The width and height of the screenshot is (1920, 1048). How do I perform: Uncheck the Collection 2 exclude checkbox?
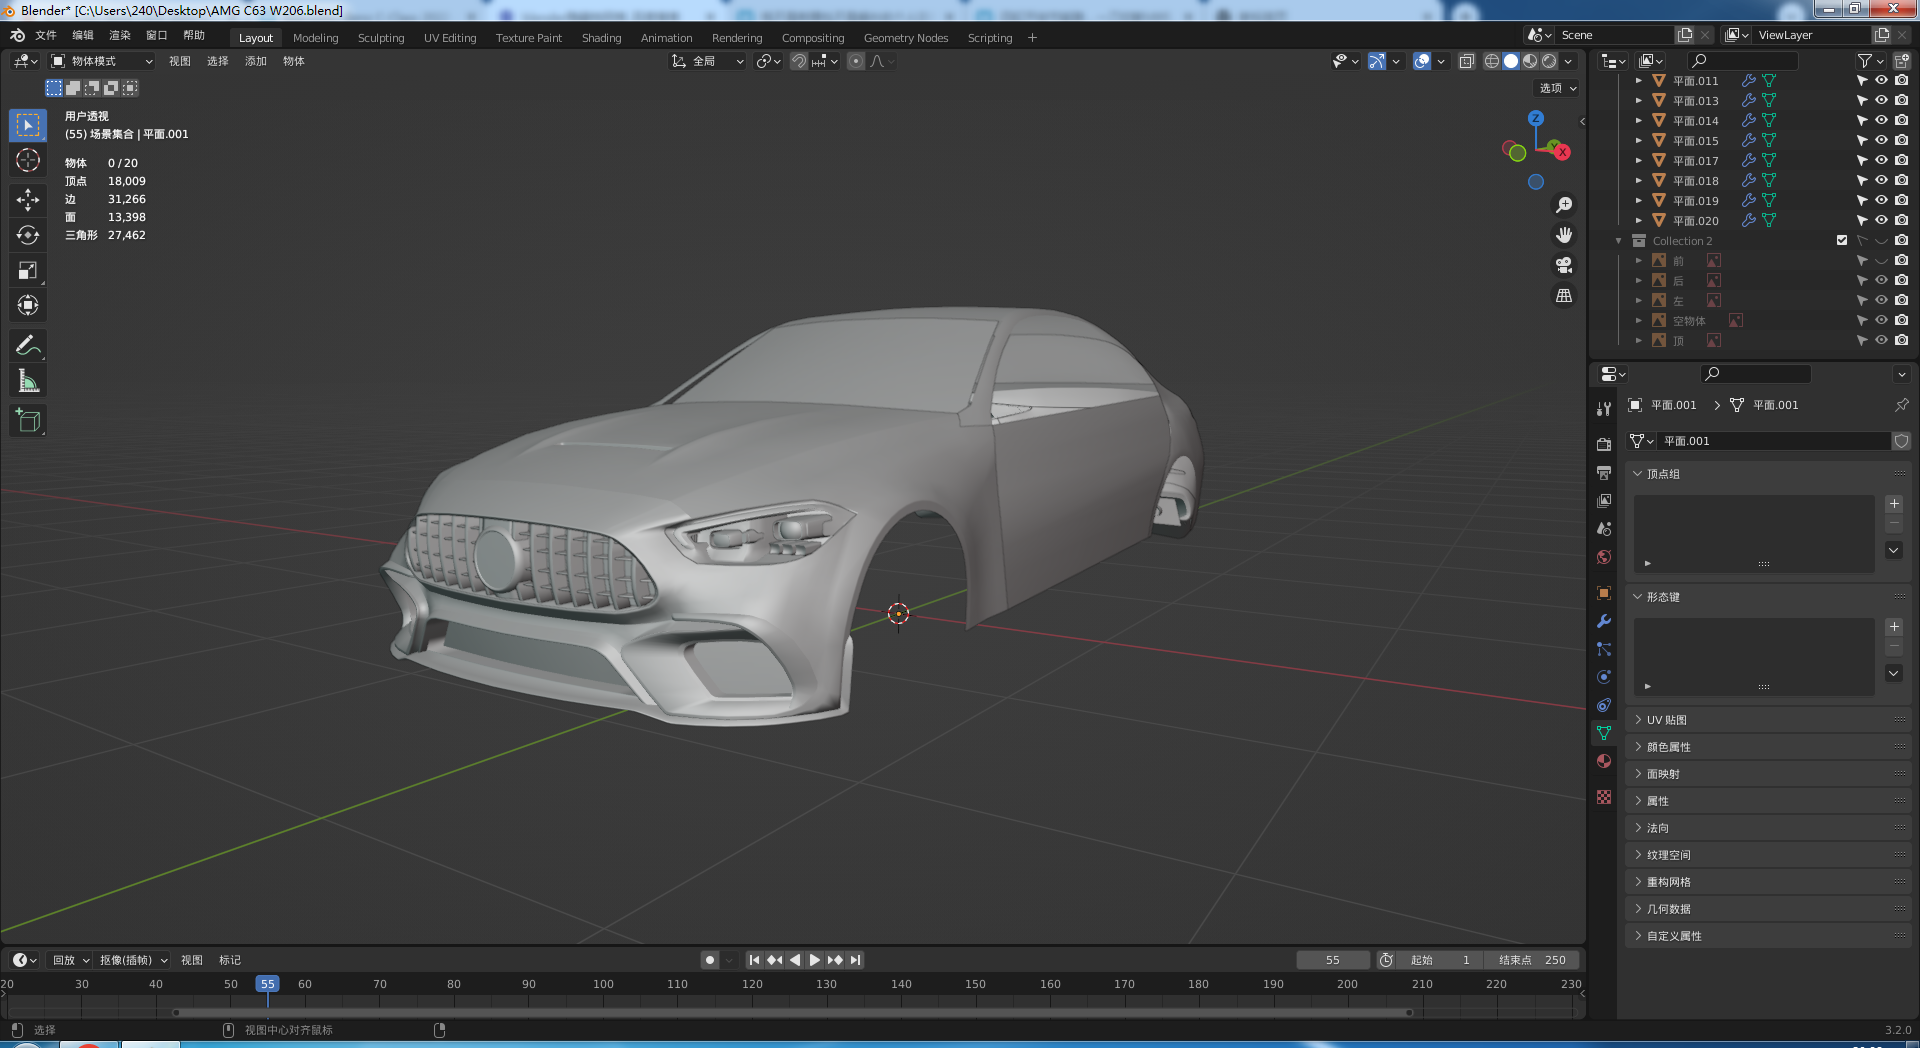[x=1842, y=240]
